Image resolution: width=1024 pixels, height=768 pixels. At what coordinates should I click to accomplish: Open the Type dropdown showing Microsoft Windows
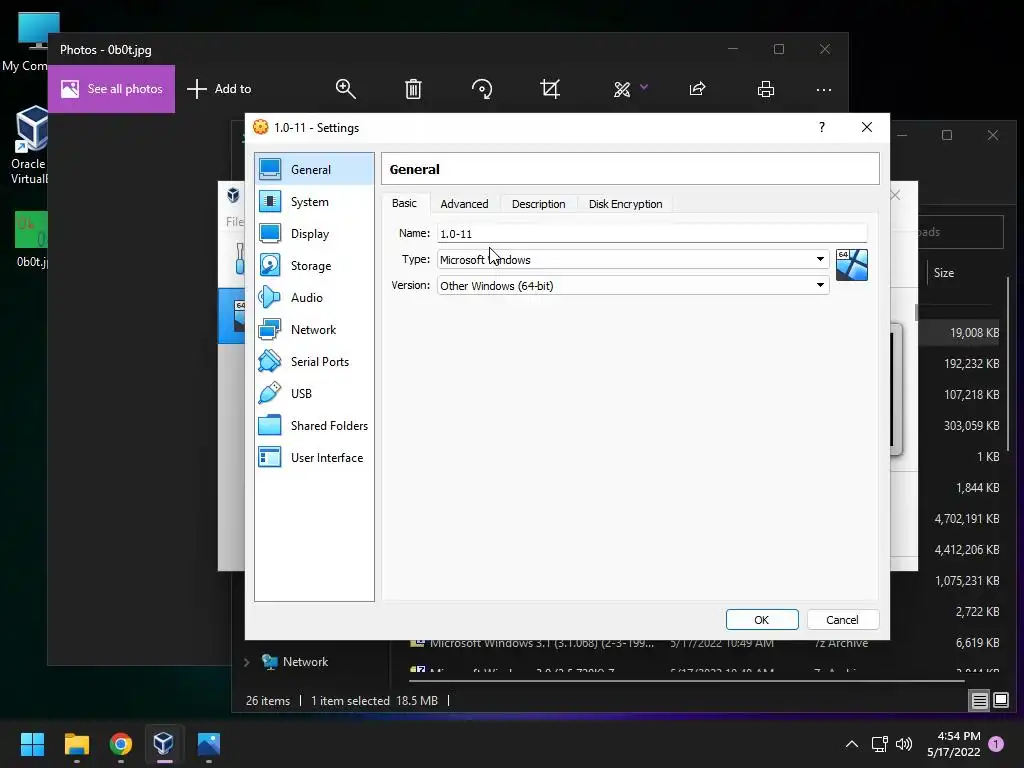633,259
